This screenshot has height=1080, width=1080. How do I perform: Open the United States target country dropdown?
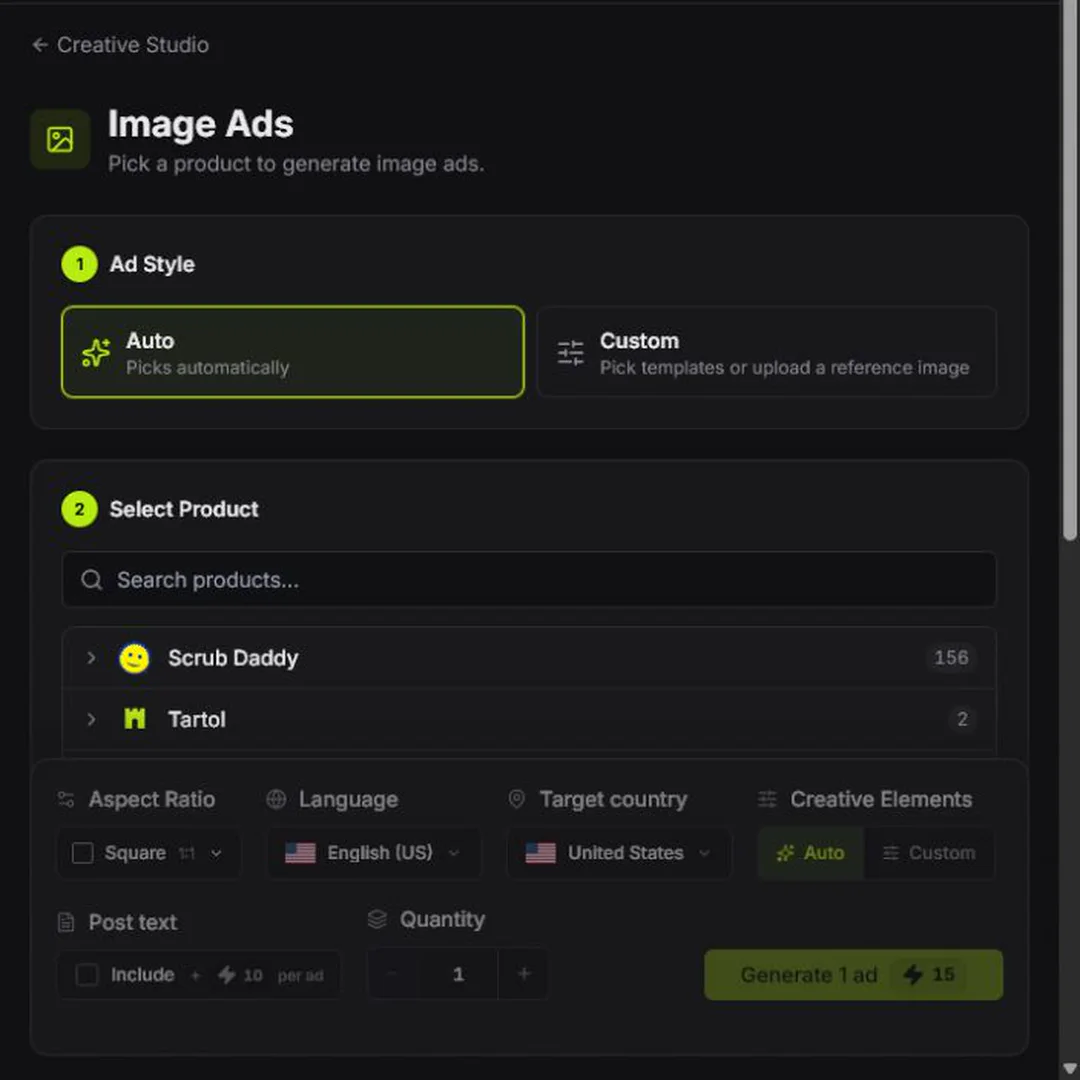click(x=619, y=853)
